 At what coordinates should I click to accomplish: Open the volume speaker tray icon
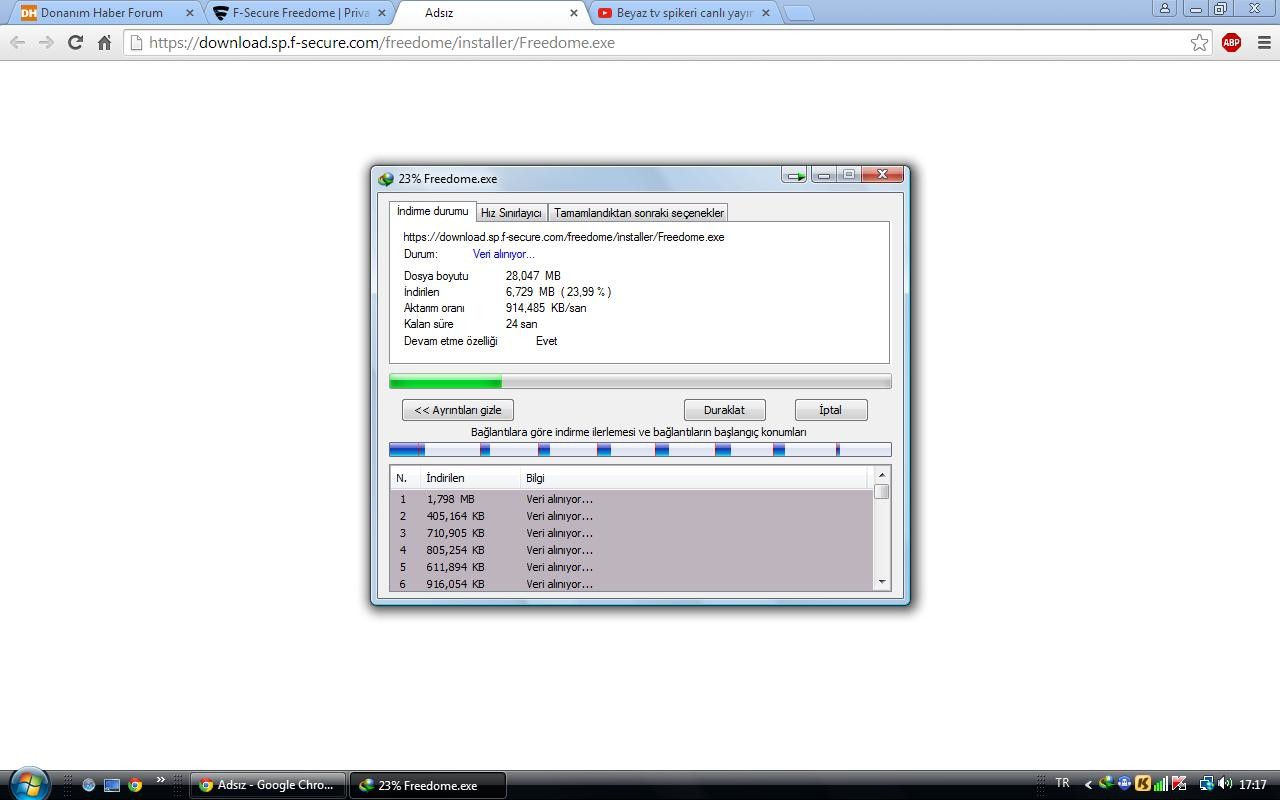click(1225, 784)
